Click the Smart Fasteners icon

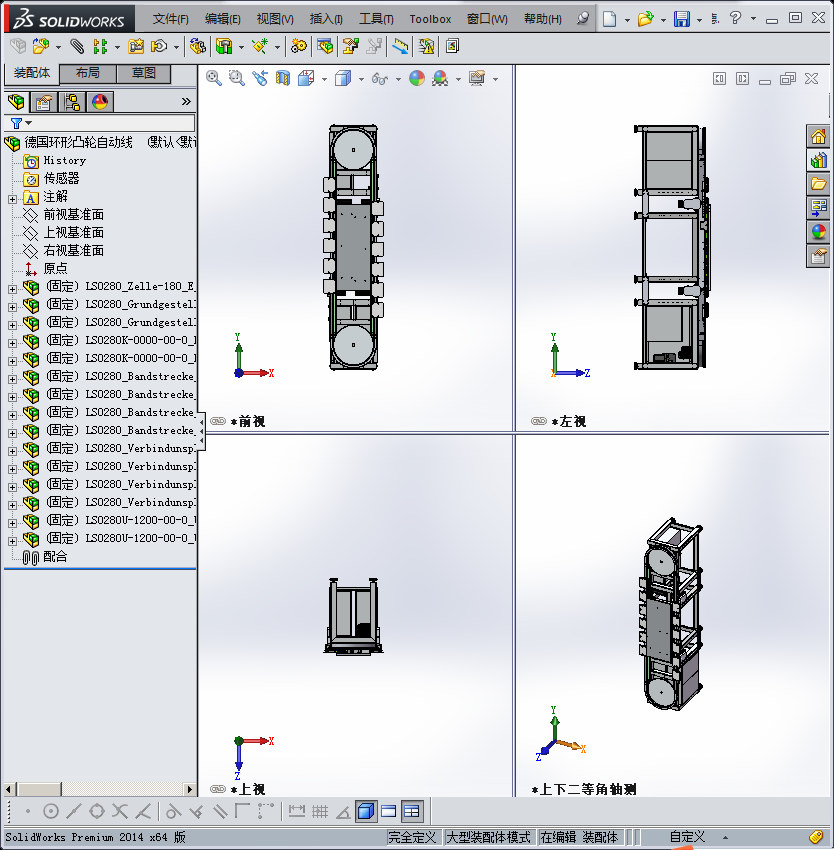coord(136,46)
